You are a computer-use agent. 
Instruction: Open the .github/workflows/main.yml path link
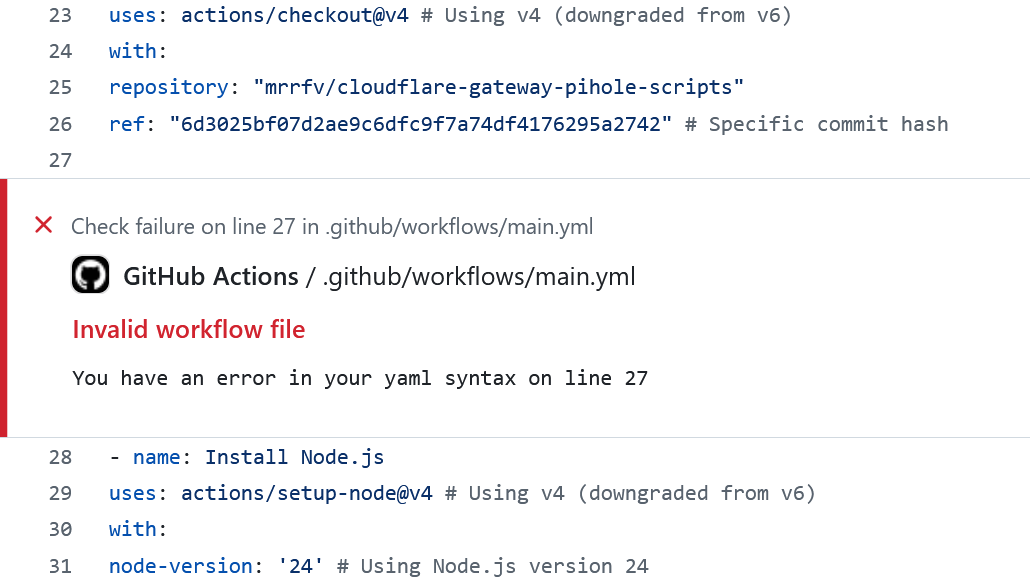tap(479, 277)
